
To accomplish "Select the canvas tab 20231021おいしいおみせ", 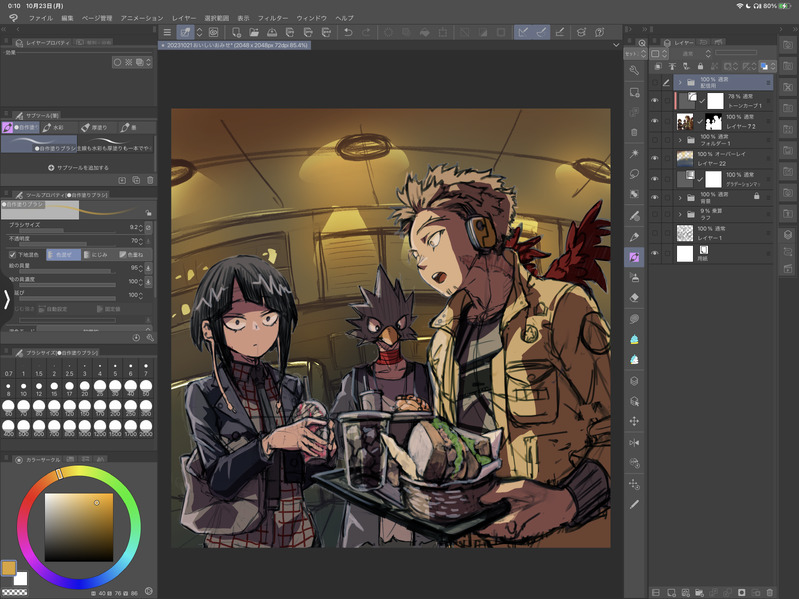I will (x=235, y=45).
